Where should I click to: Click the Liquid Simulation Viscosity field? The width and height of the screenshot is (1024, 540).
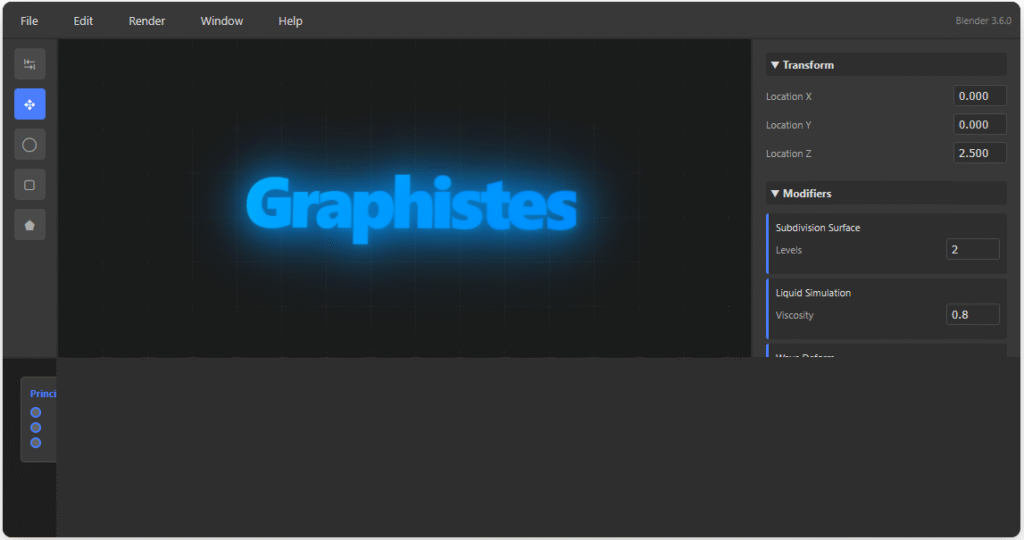tap(972, 315)
